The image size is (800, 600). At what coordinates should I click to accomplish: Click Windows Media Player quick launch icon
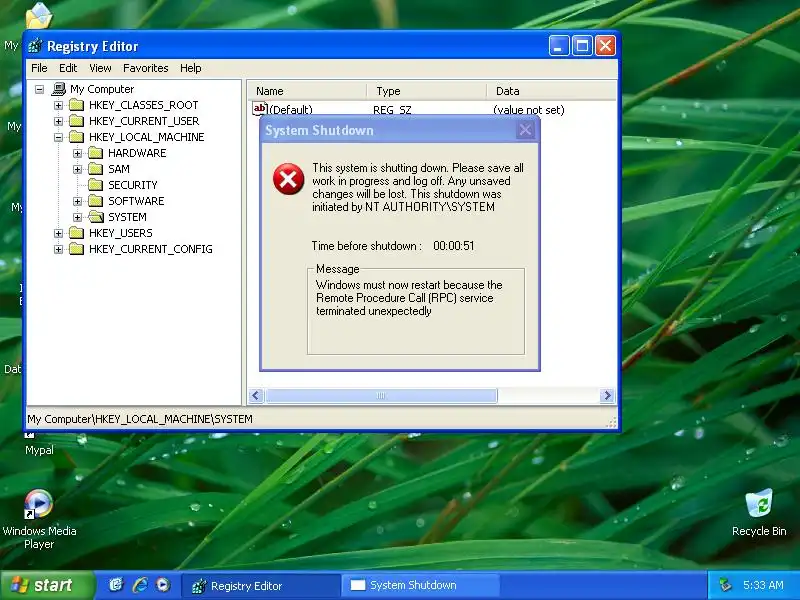(x=163, y=585)
